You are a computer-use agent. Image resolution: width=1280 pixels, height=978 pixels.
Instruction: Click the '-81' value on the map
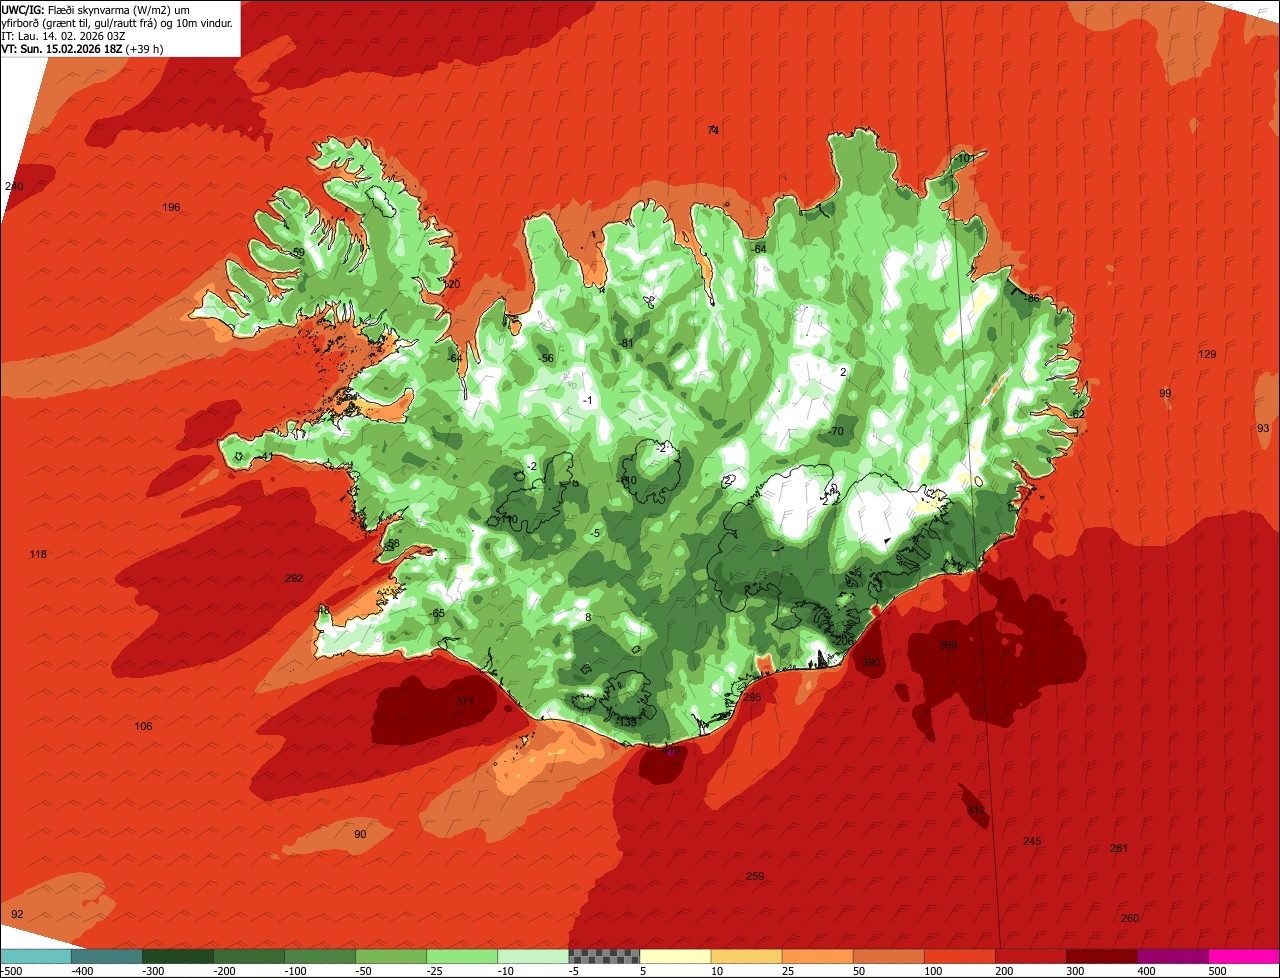click(626, 343)
